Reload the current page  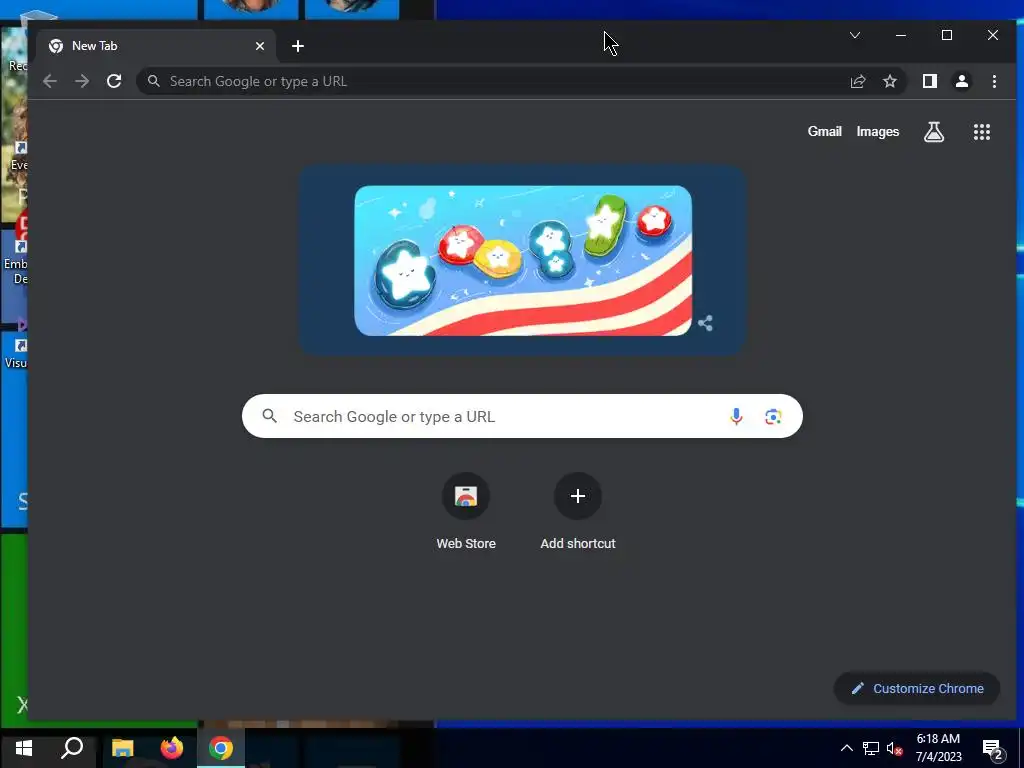(114, 82)
